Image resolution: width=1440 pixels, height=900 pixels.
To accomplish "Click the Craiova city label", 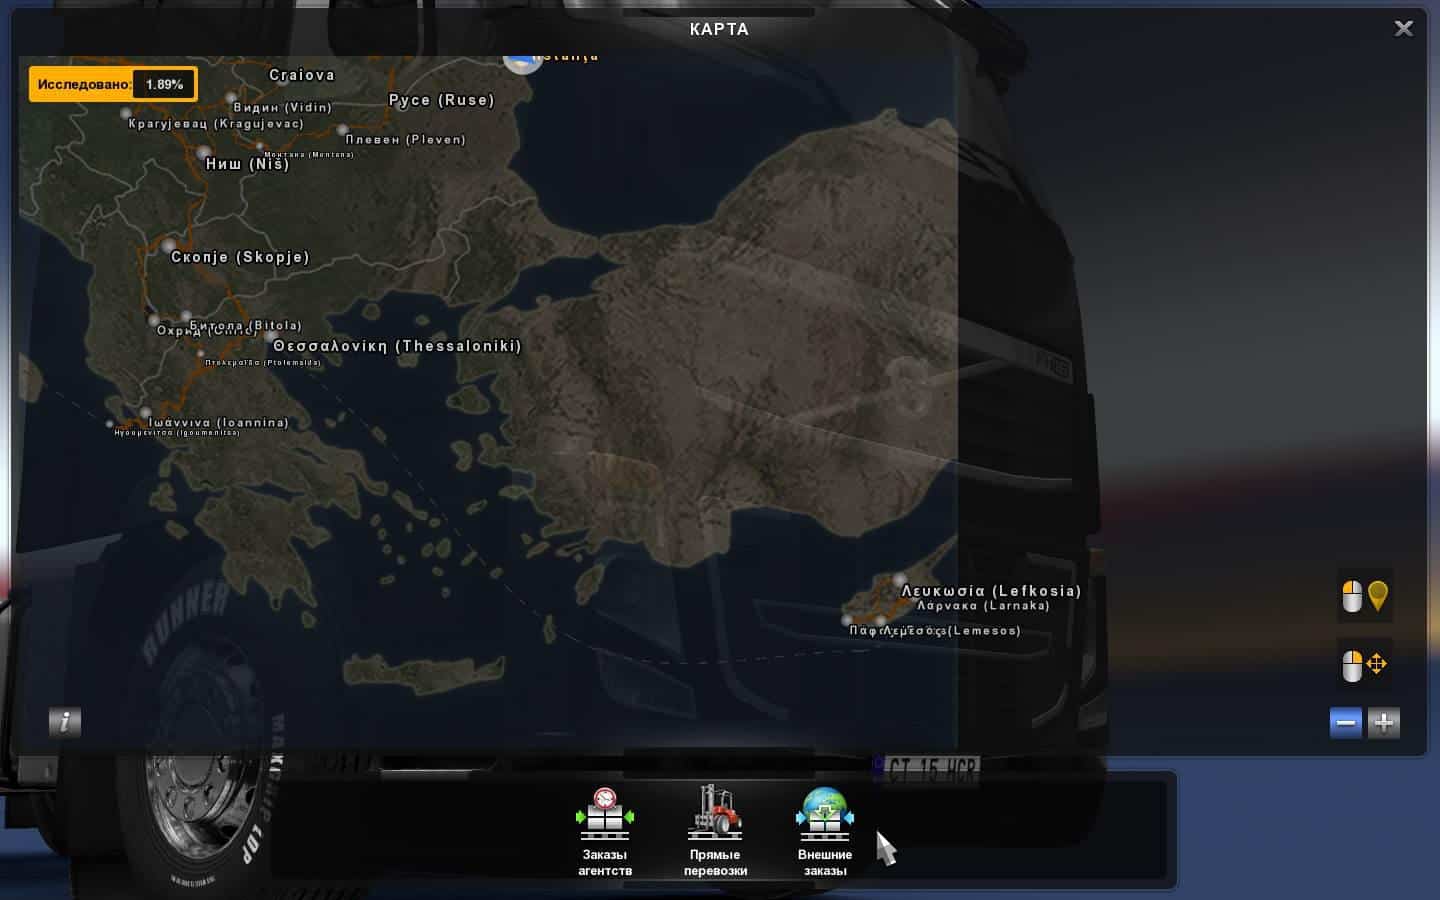I will [302, 75].
